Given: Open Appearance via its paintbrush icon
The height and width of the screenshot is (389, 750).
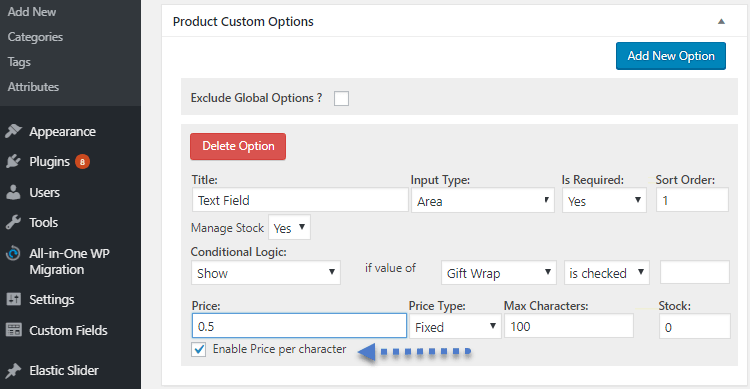Looking at the screenshot, I should pos(13,131).
